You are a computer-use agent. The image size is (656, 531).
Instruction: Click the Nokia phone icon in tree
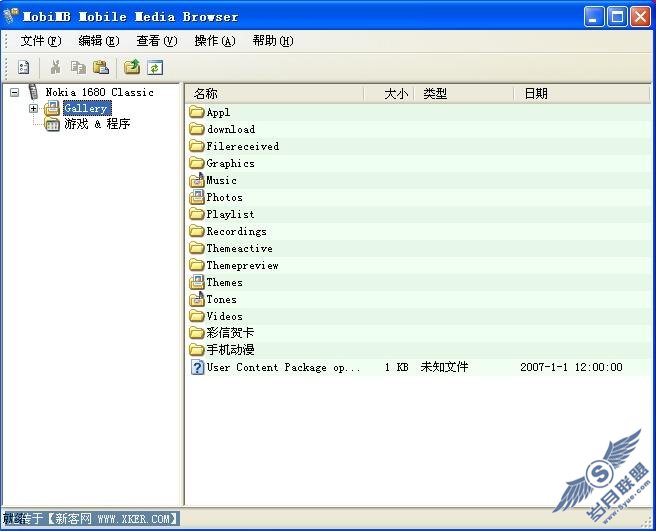pyautogui.click(x=33, y=92)
